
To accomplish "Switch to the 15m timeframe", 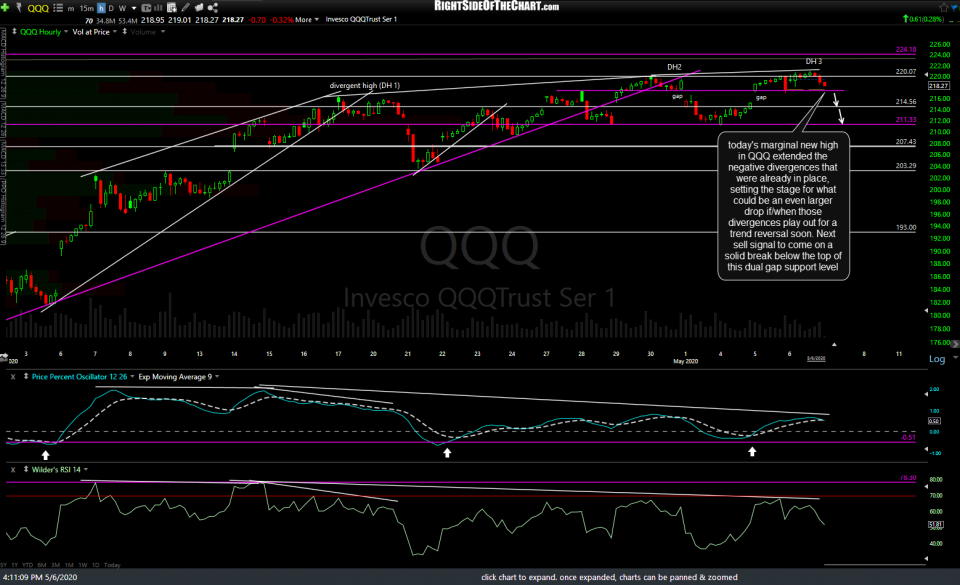I will pyautogui.click(x=85, y=6).
